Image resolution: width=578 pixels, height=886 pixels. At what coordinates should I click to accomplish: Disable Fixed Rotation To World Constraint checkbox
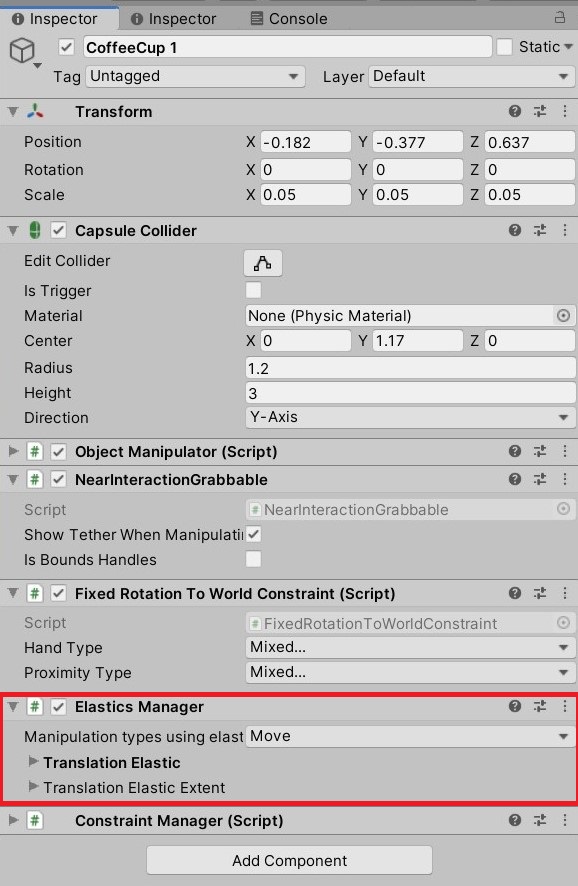tap(58, 593)
